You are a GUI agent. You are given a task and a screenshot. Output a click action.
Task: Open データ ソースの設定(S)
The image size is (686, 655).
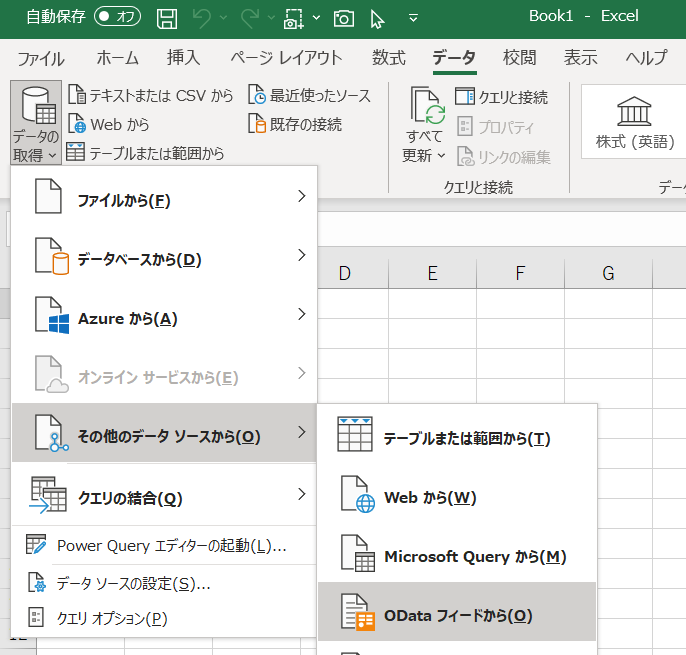pyautogui.click(x=164, y=583)
